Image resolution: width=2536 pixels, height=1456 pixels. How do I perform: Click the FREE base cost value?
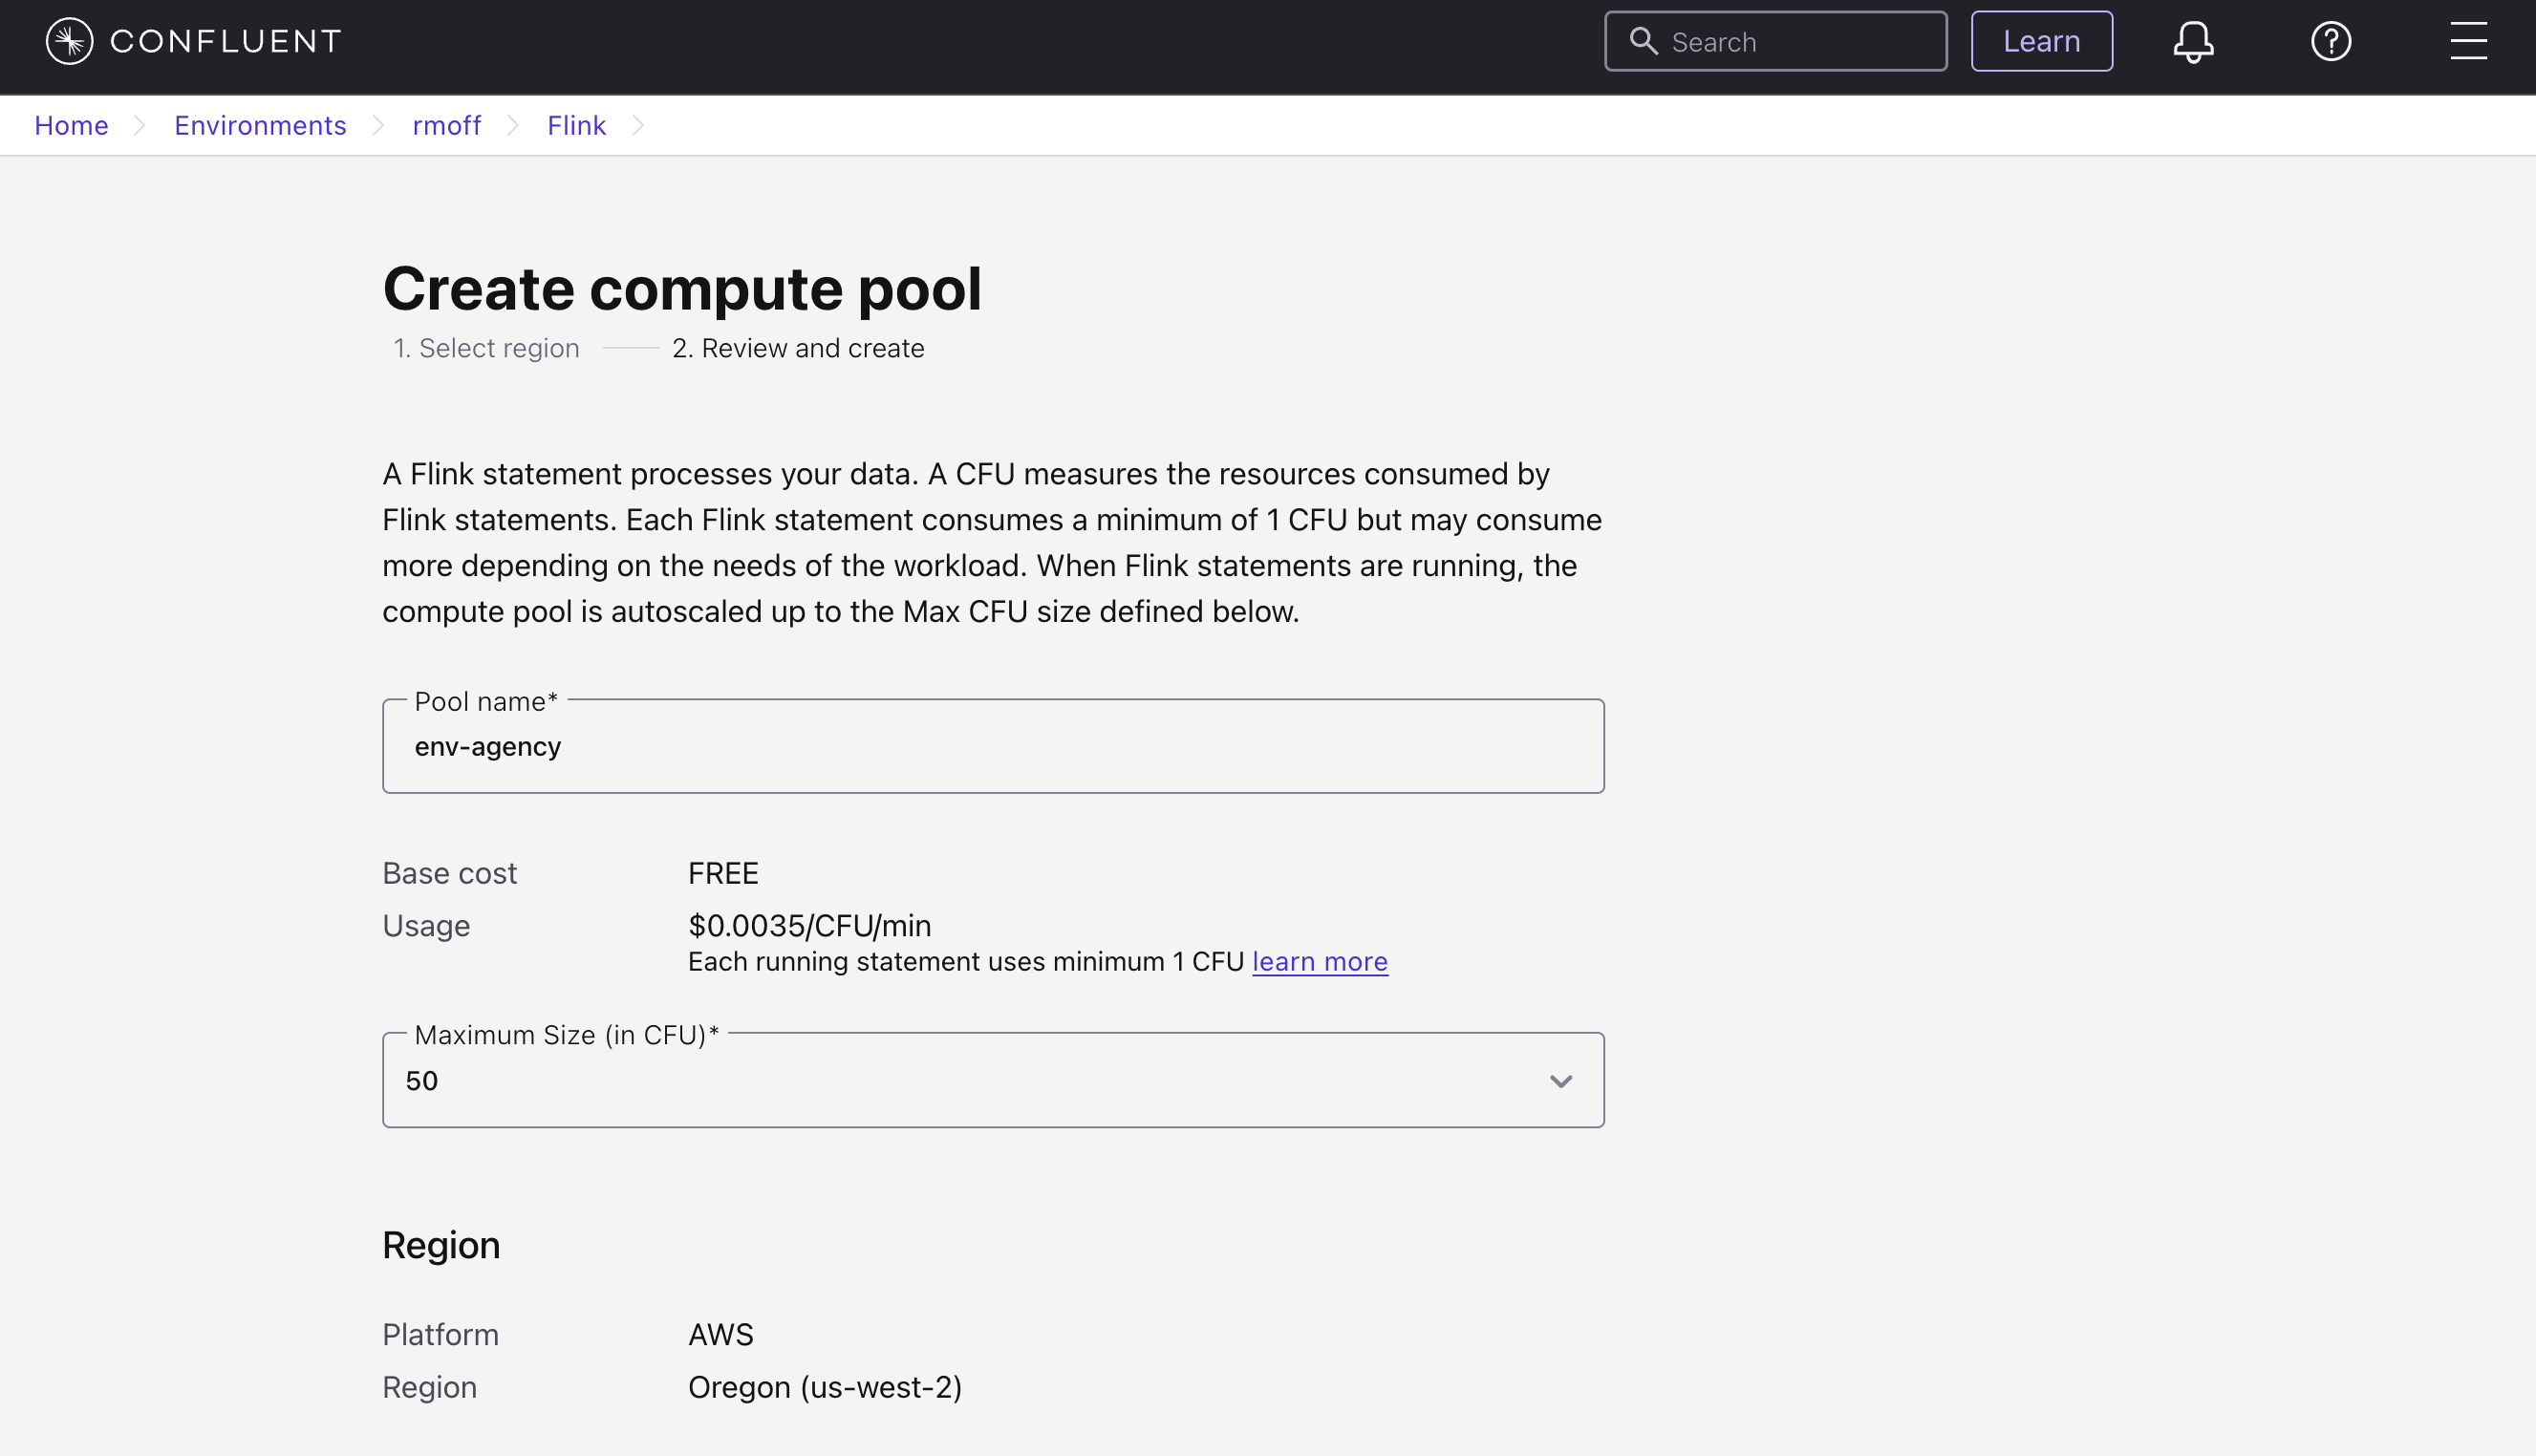723,873
